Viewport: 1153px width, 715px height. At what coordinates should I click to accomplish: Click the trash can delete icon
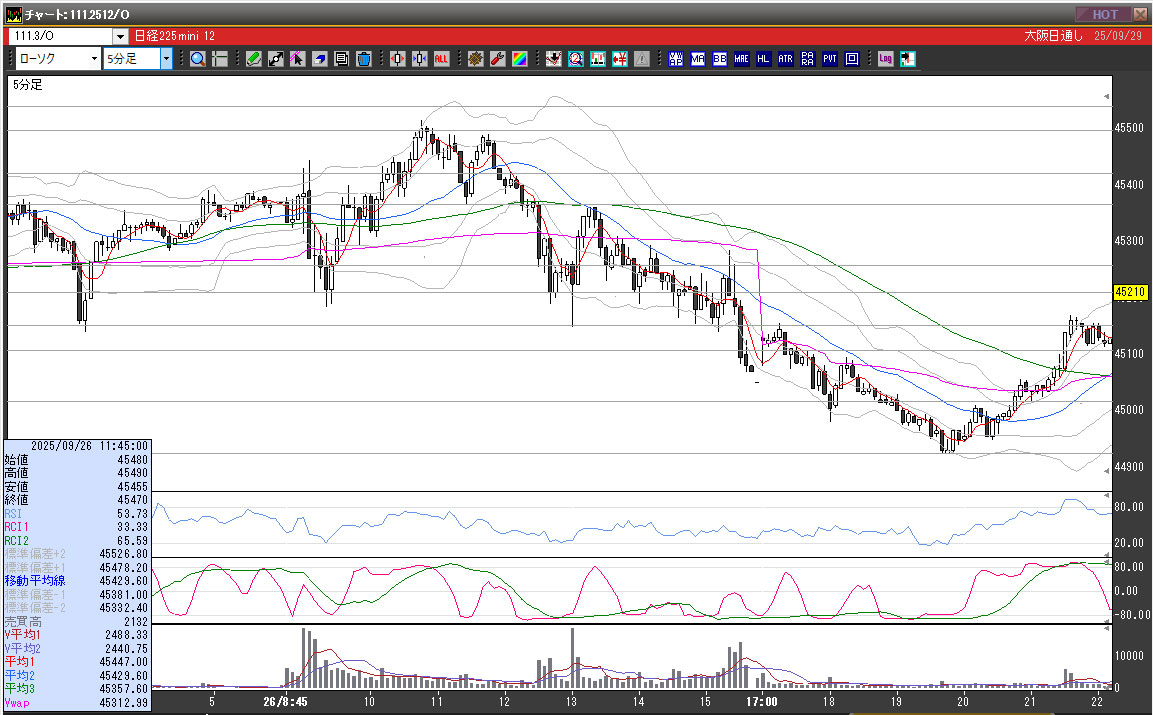pos(364,59)
